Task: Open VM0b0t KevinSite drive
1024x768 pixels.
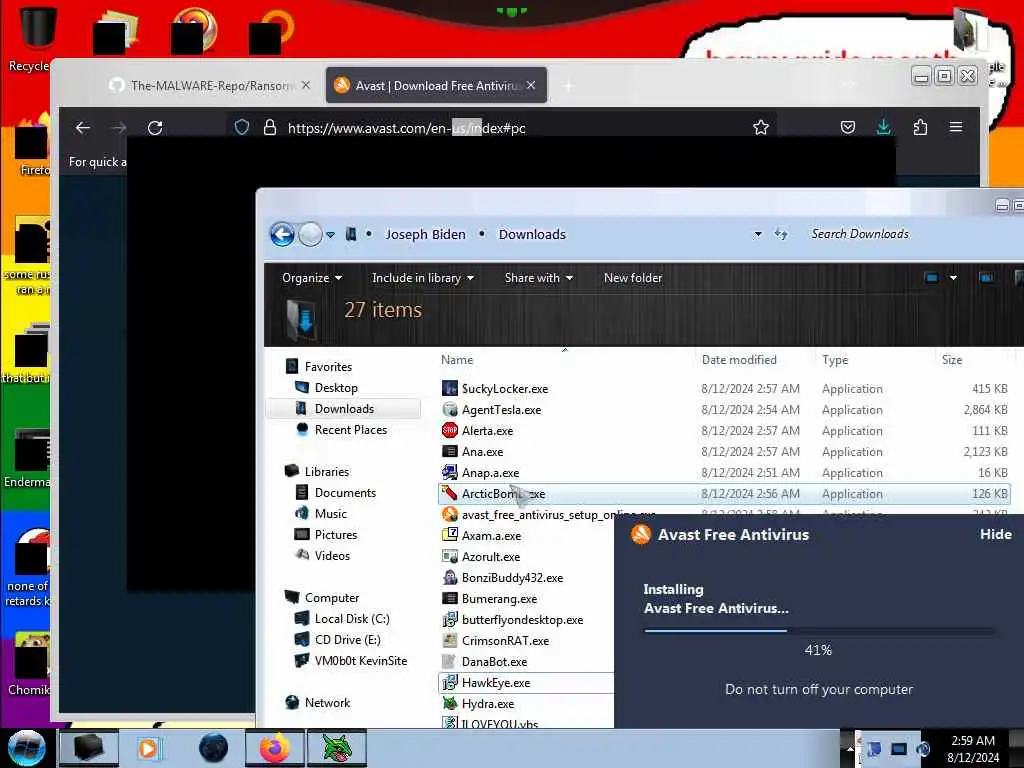Action: [360, 661]
